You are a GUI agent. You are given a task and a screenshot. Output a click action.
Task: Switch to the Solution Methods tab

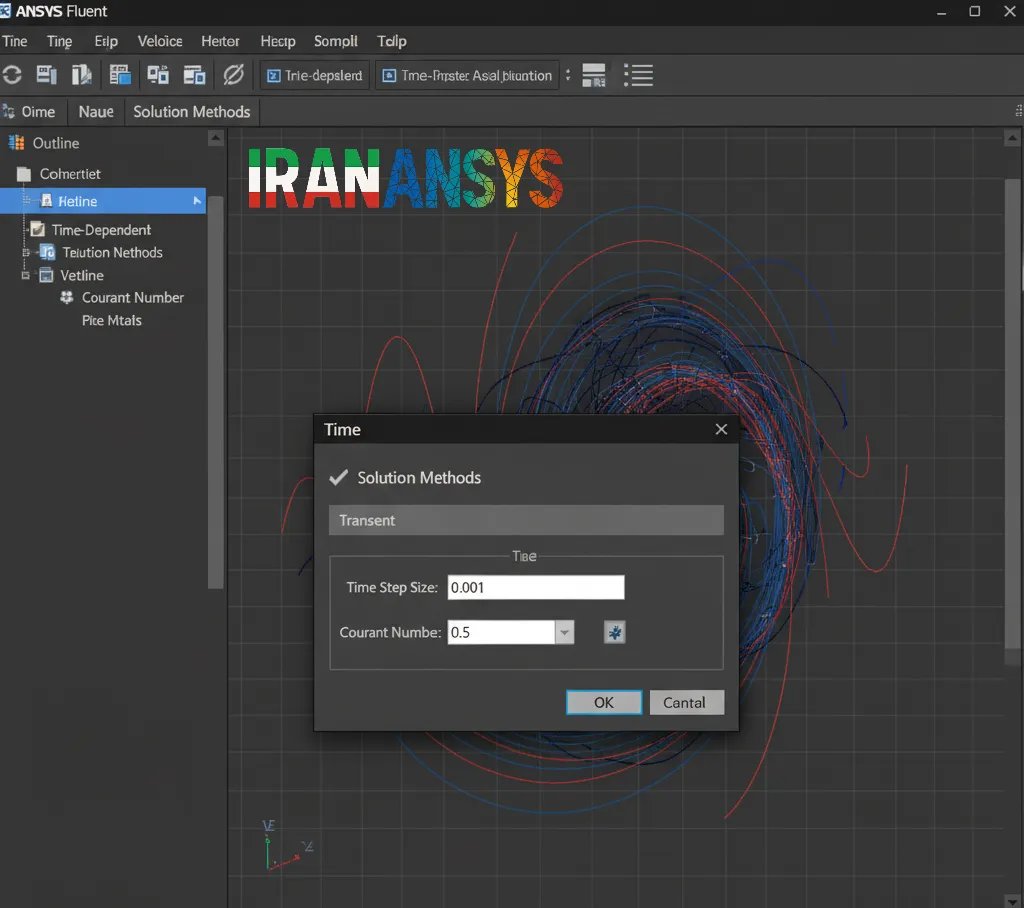tap(192, 112)
